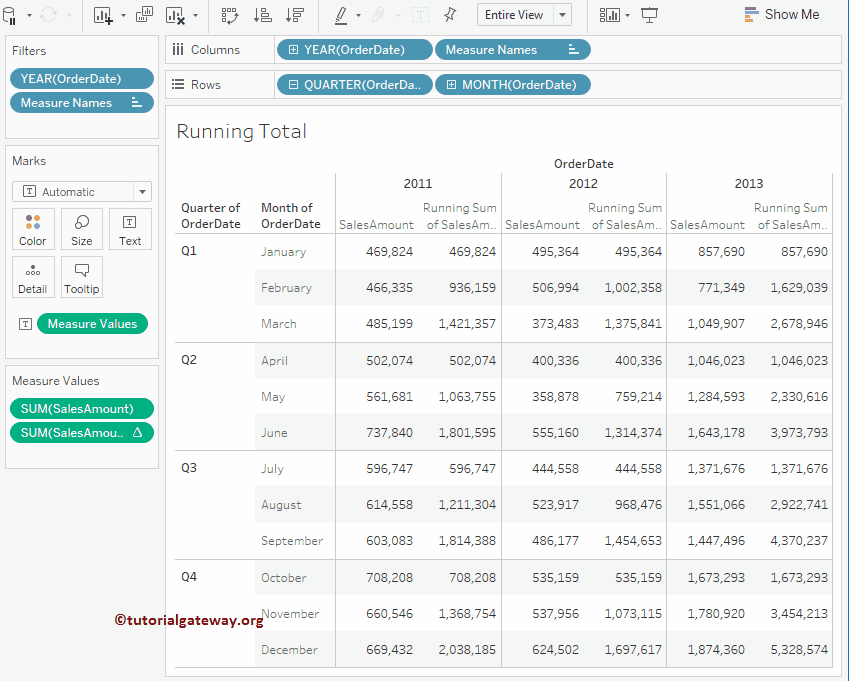849x681 pixels.
Task: Expand the YEAR(OrderDate) pill in Columns
Action: coord(293,50)
